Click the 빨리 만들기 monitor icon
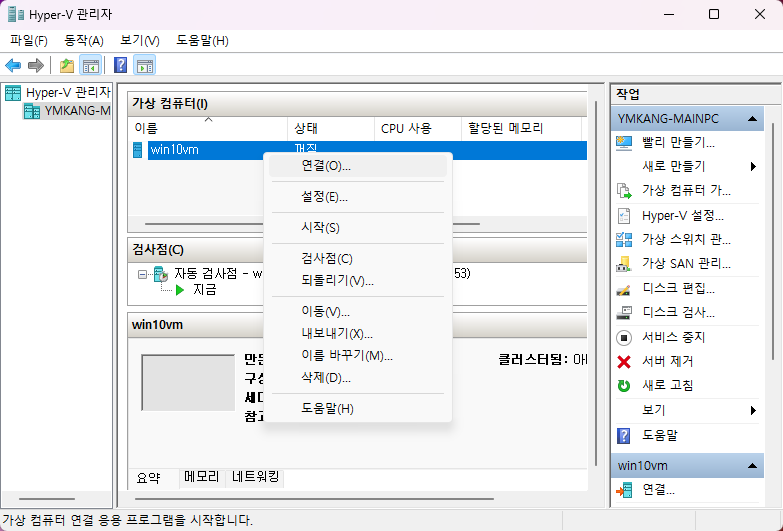The image size is (783, 531). 624,143
